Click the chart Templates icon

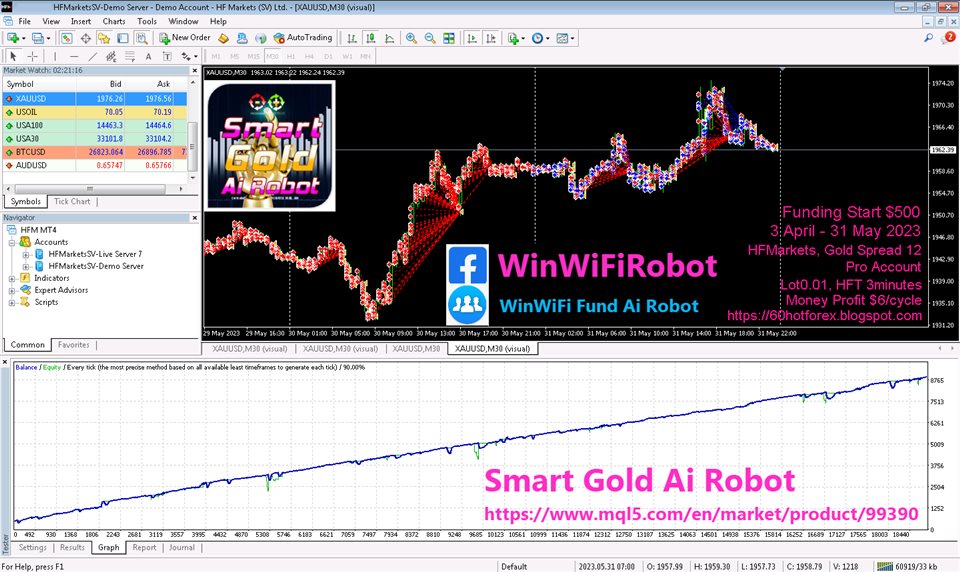[x=562, y=38]
